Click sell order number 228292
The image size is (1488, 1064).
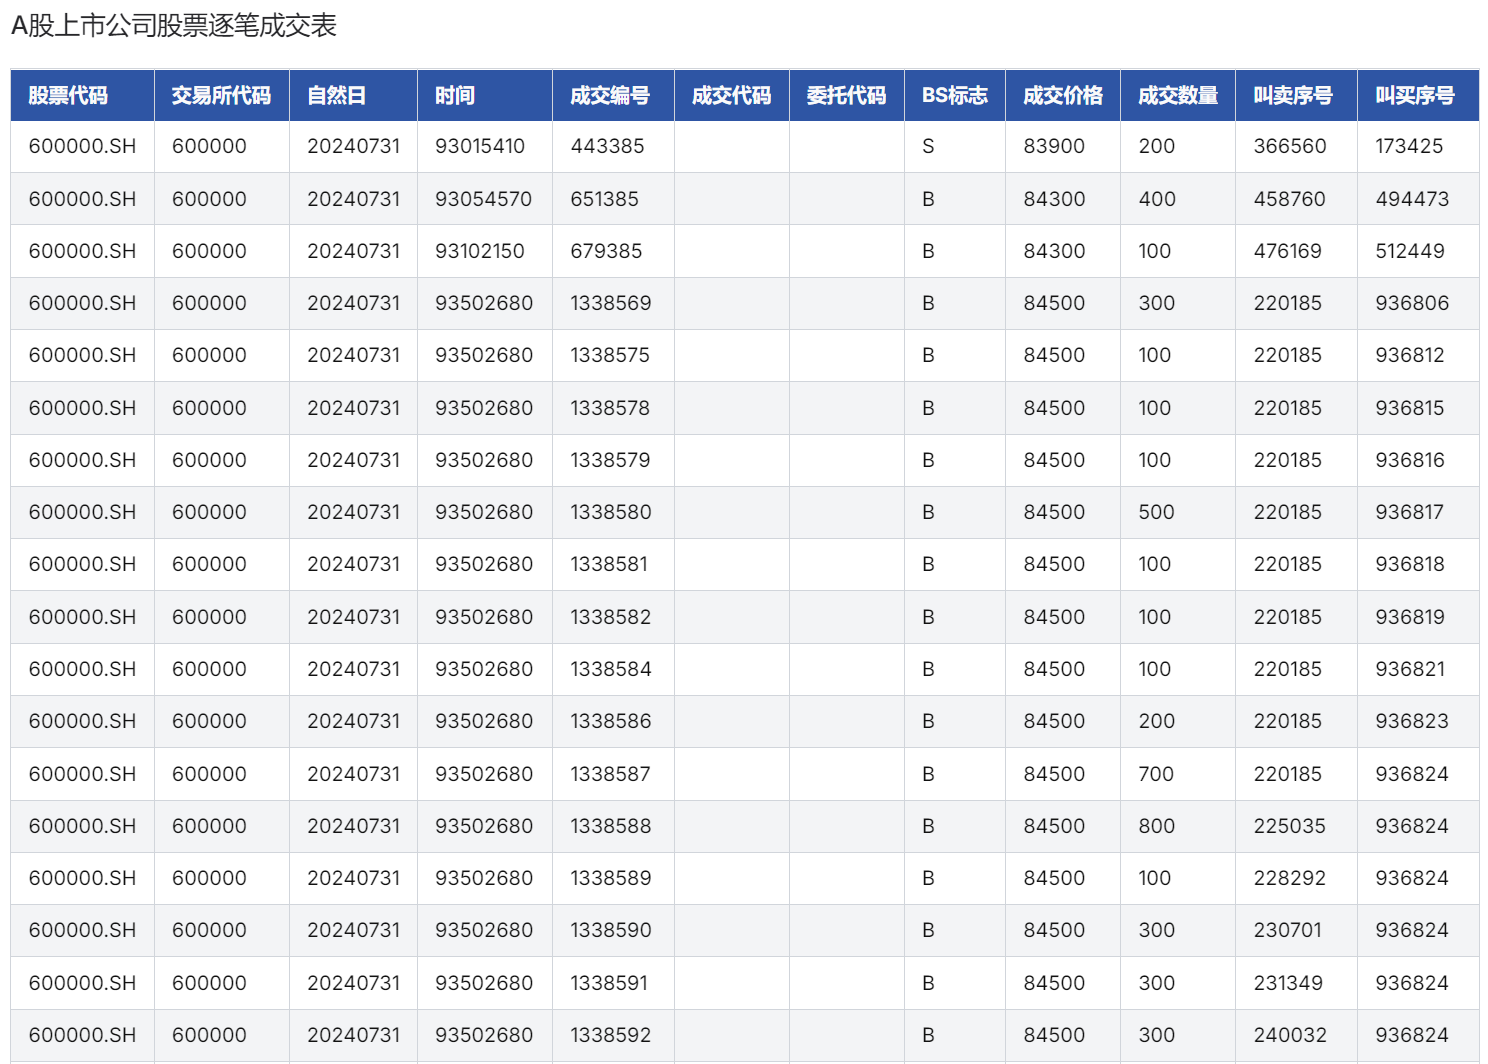coord(1290,878)
